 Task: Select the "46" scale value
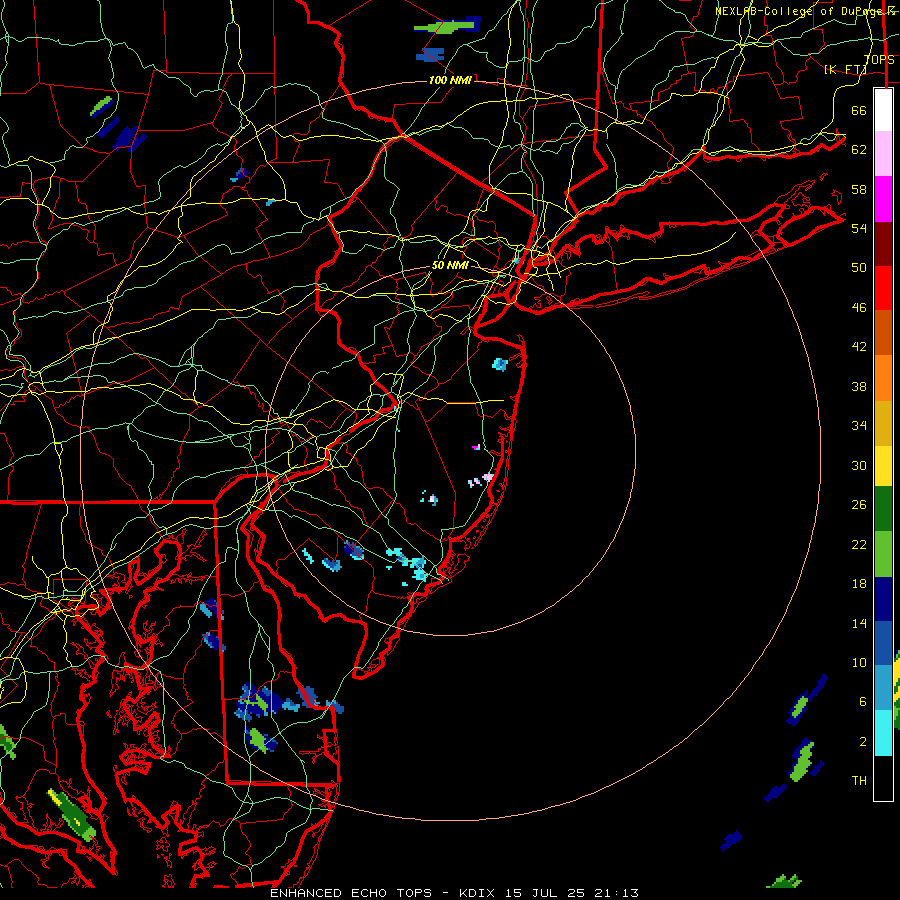tap(859, 308)
